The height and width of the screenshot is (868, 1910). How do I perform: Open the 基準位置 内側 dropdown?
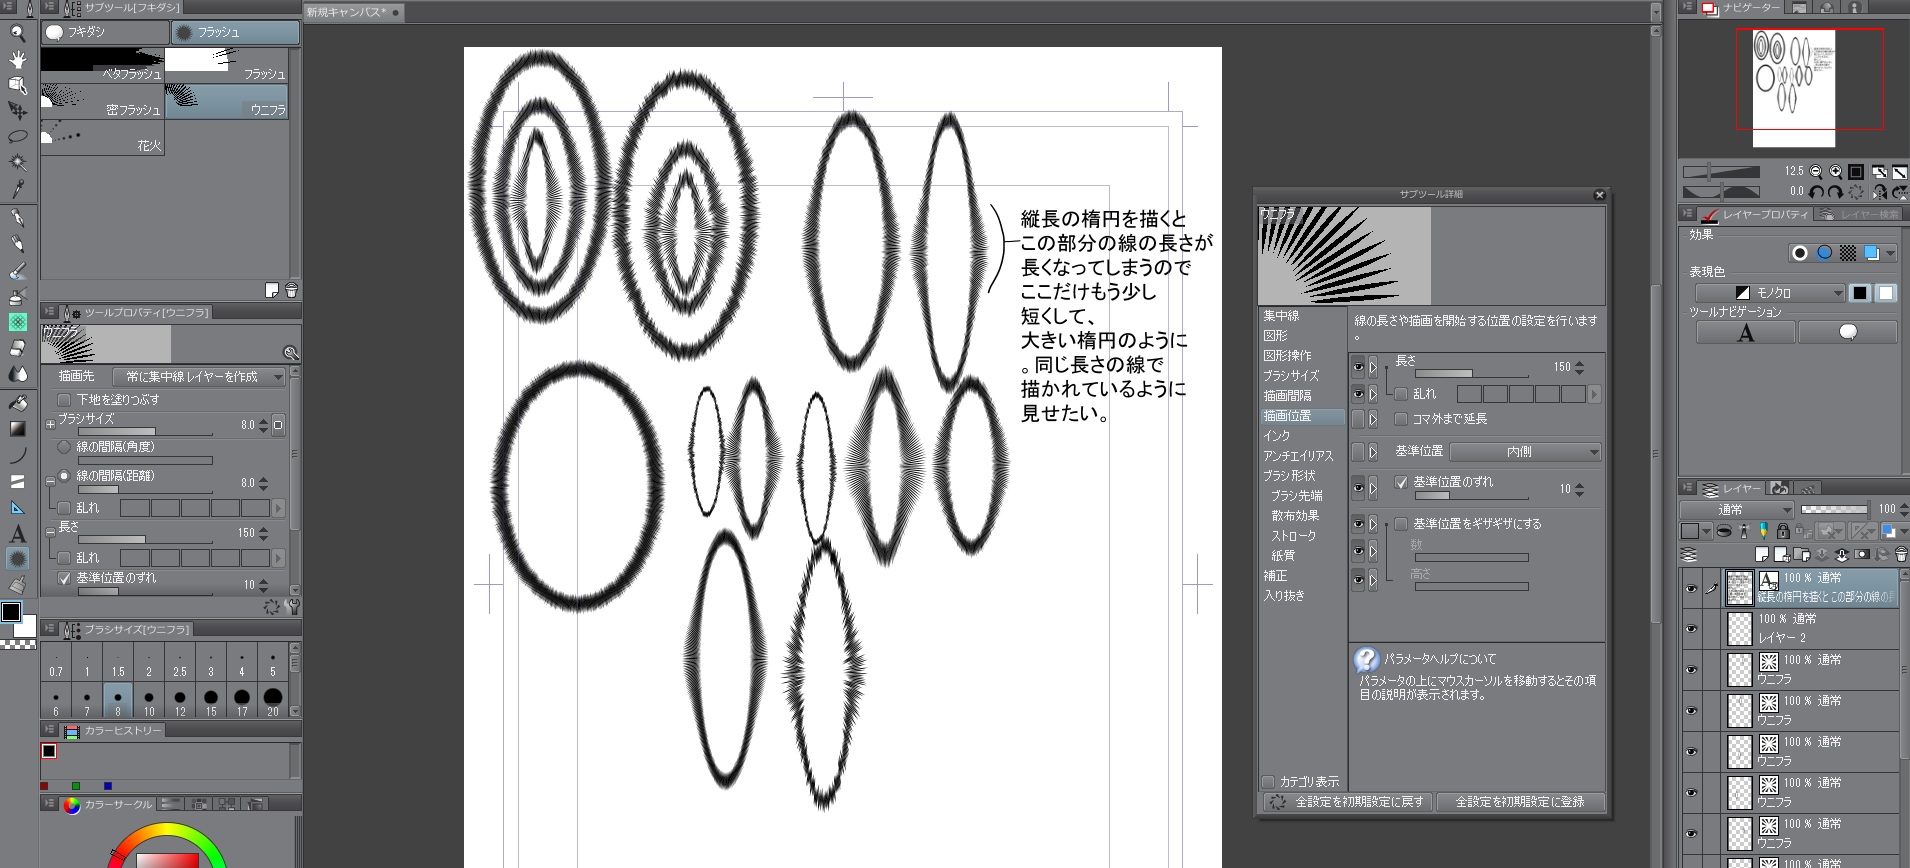[1525, 452]
